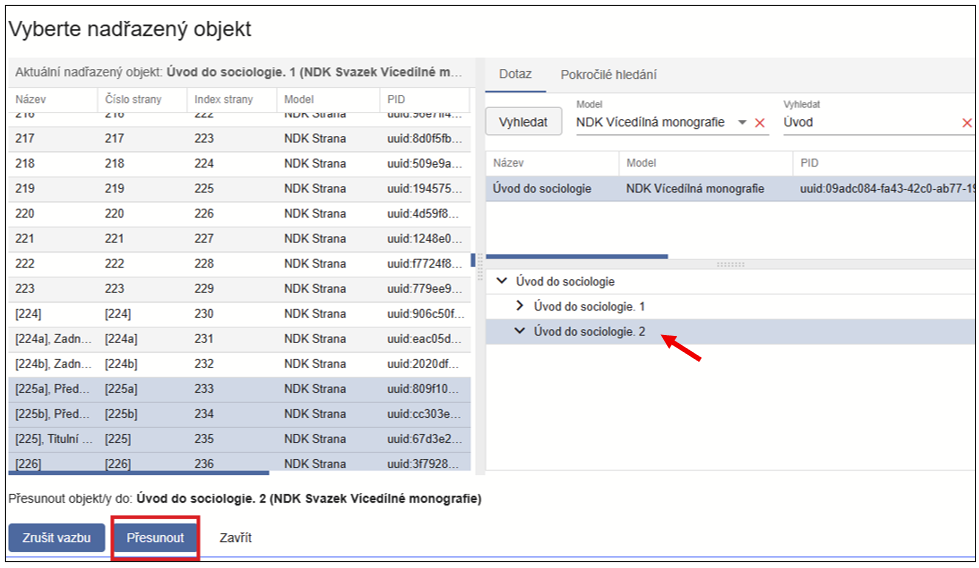This screenshot has width=979, height=568.
Task: Select the Úvod do sociologie. 2 tree item
Action: pos(590,332)
